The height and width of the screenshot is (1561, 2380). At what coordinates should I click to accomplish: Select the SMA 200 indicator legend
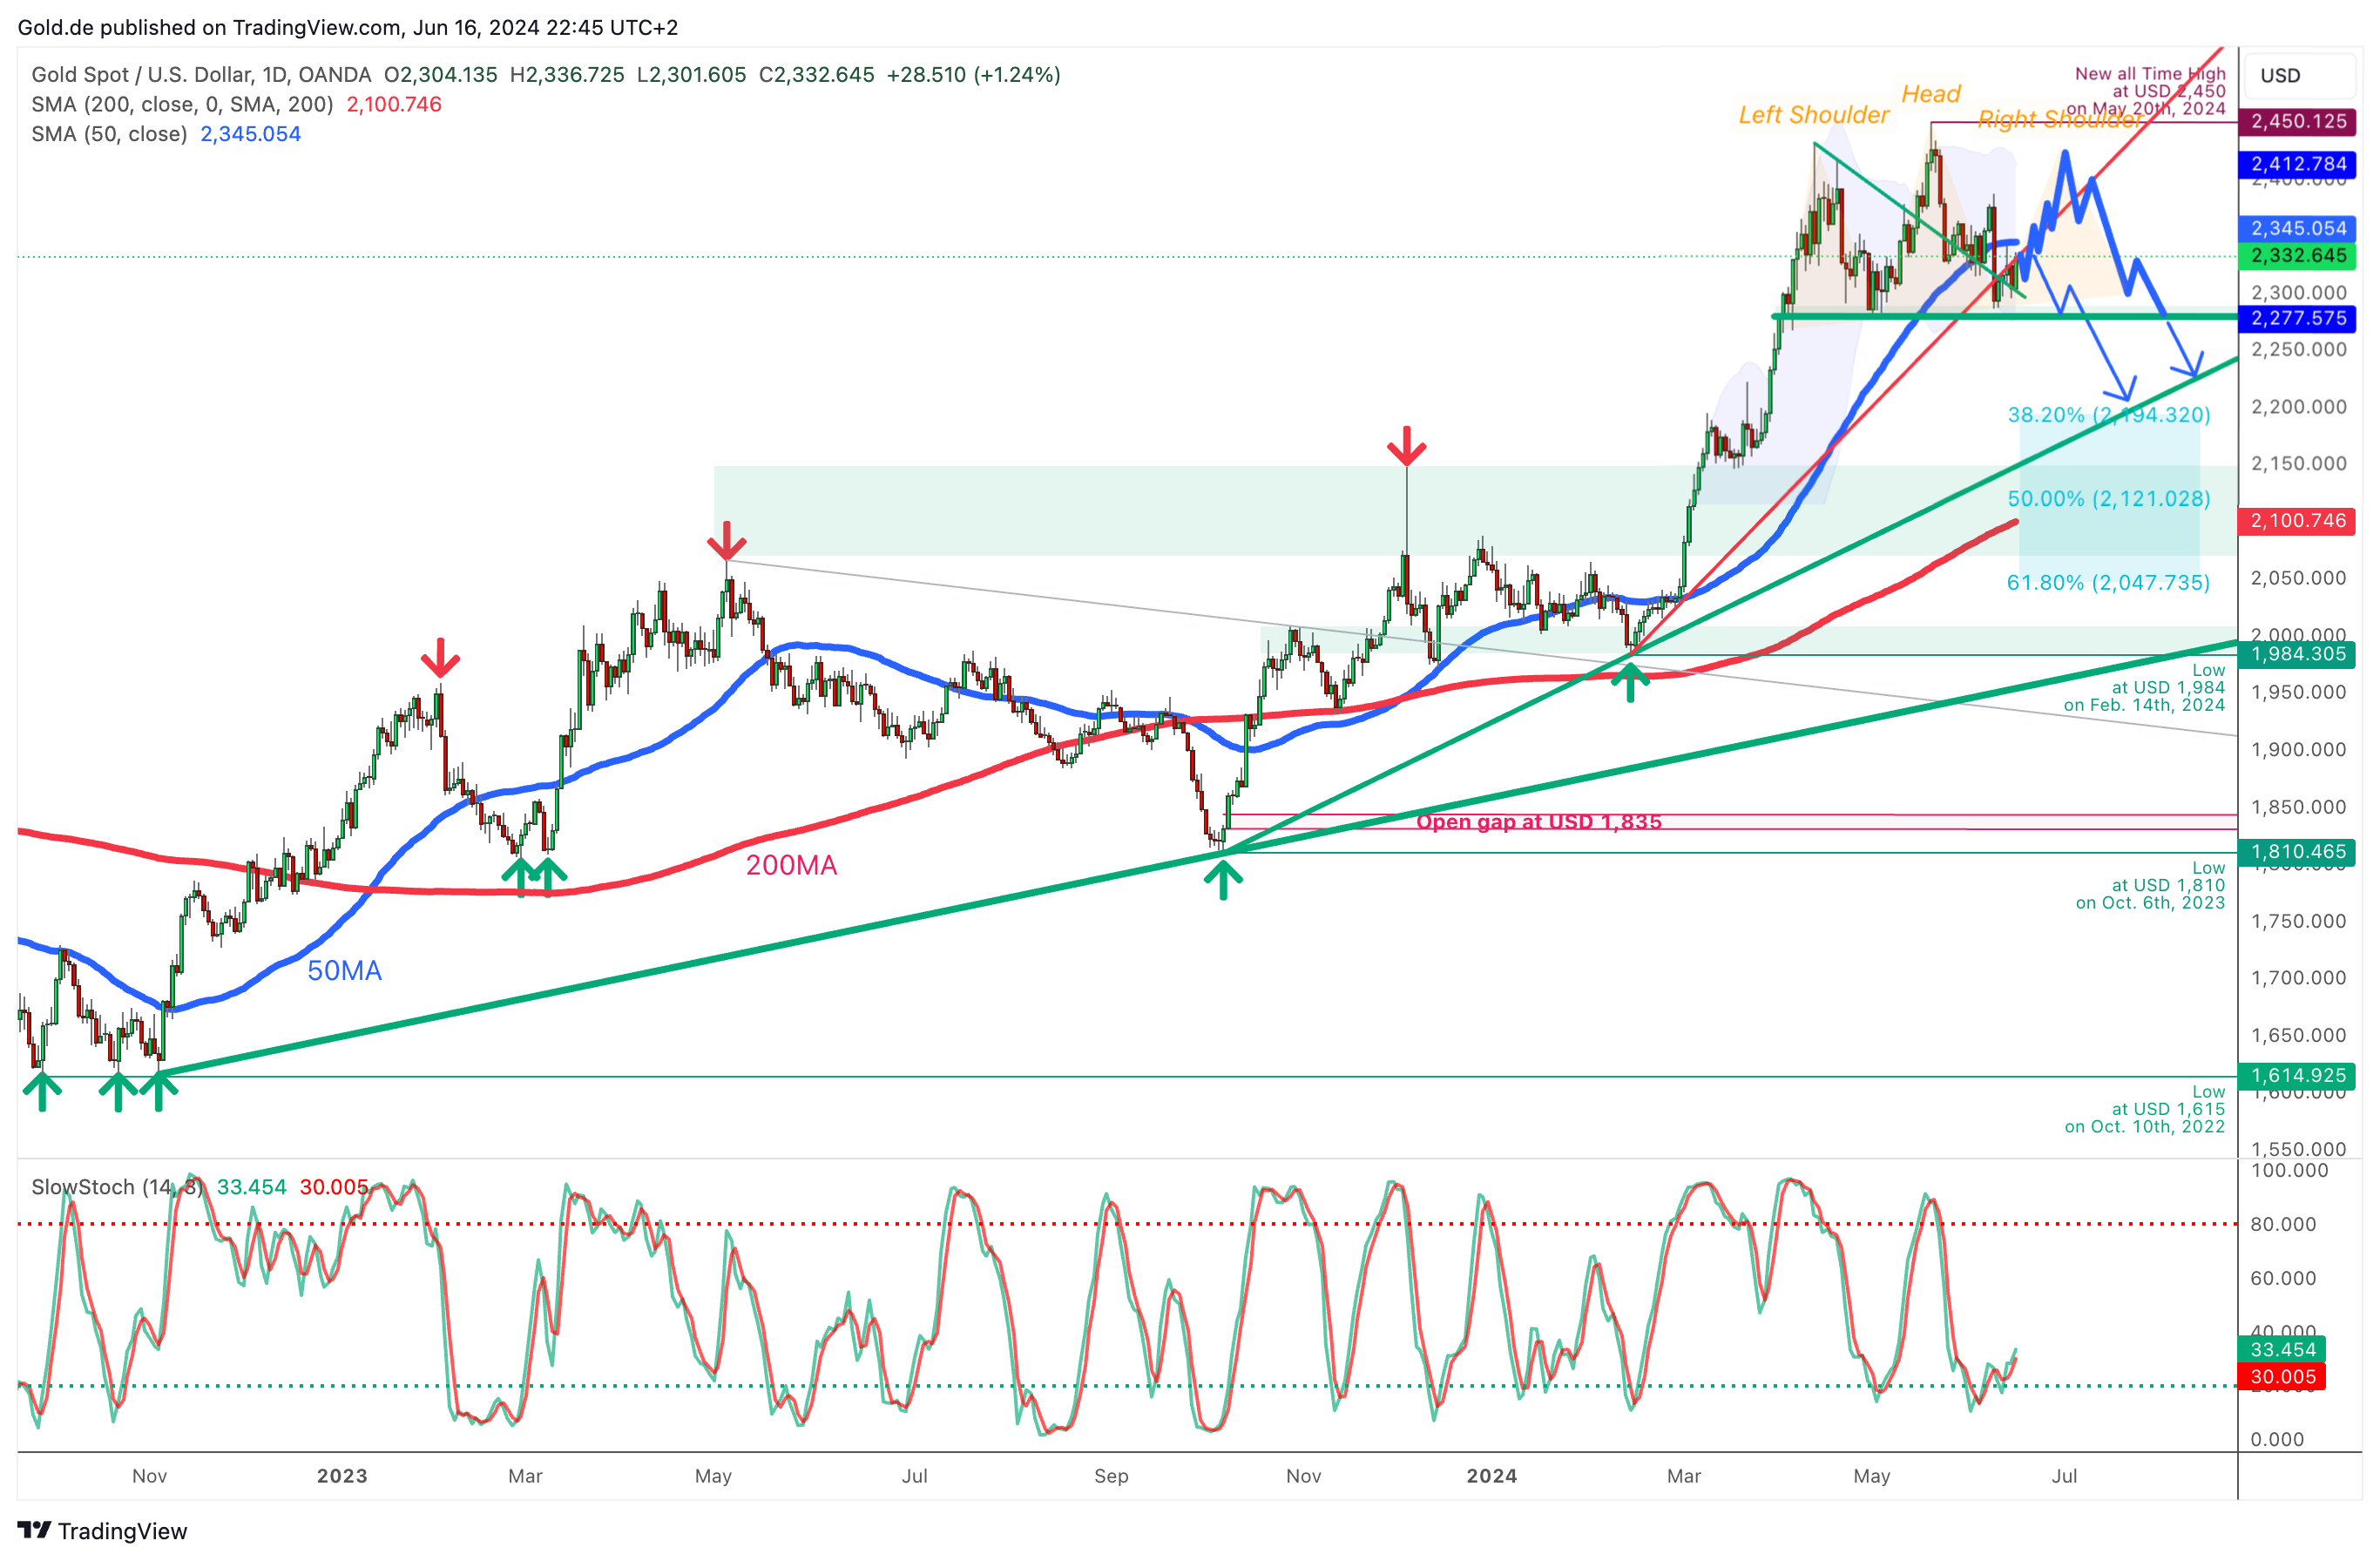pos(182,104)
